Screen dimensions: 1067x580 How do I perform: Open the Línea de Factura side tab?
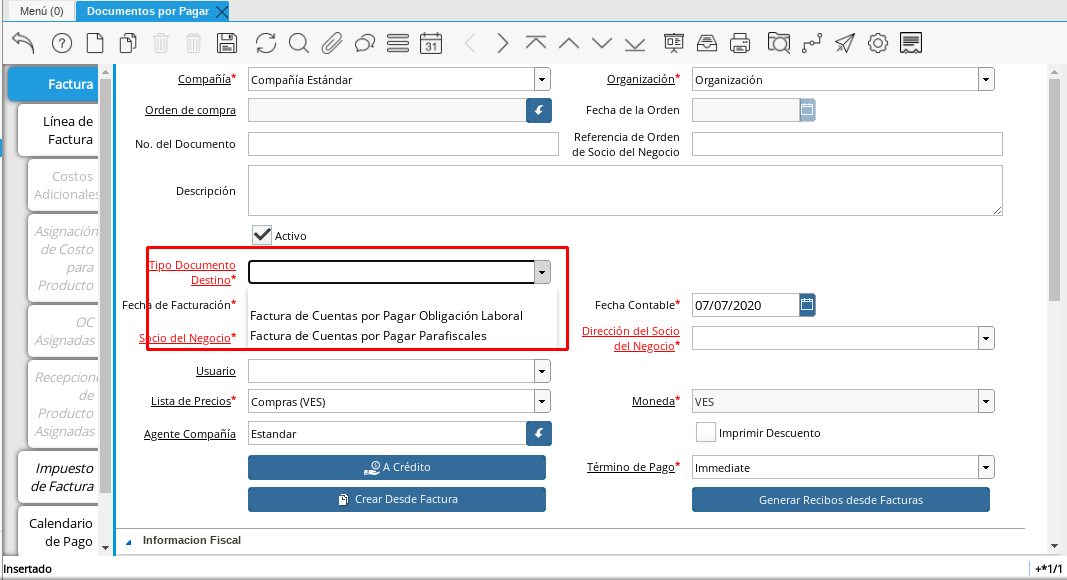point(60,130)
